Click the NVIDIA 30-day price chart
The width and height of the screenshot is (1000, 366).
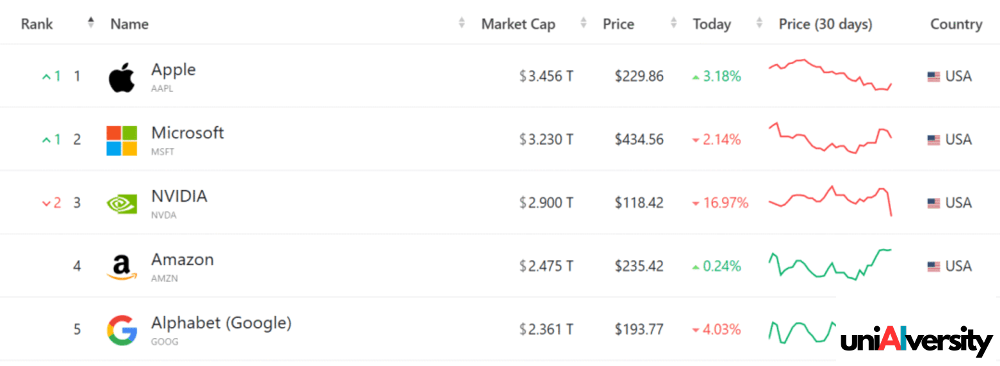pos(830,201)
